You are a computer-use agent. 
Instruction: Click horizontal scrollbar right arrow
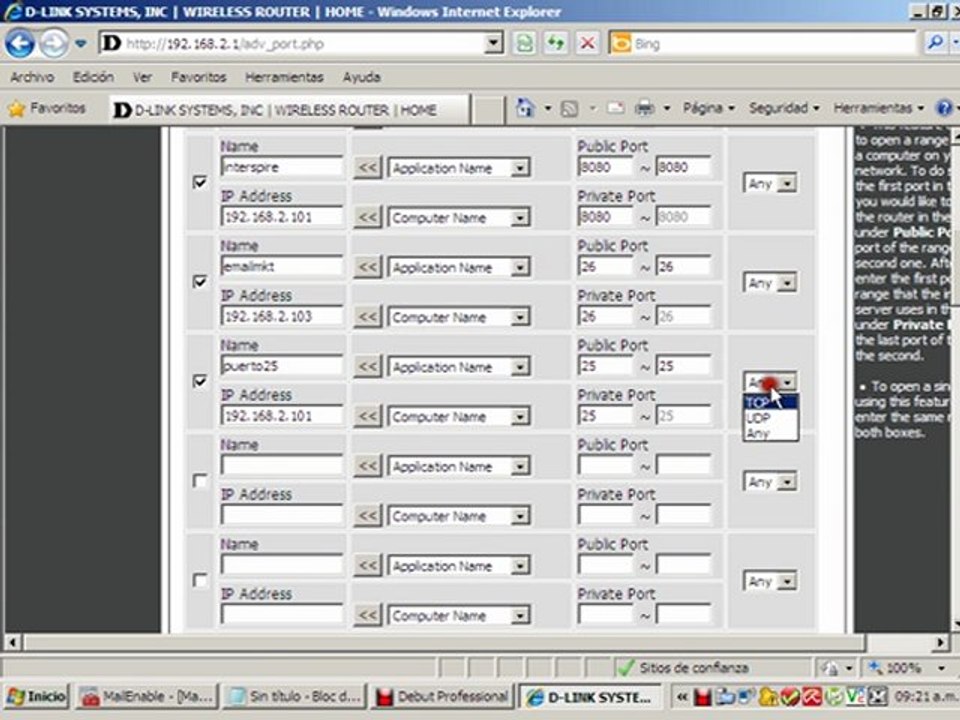click(x=941, y=642)
